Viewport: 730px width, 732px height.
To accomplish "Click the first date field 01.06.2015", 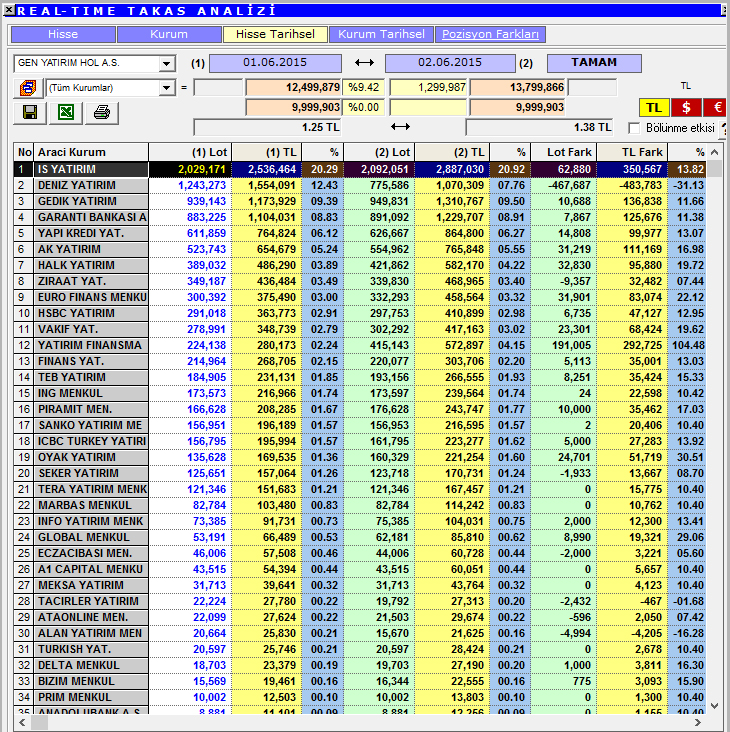I will 275,63.
